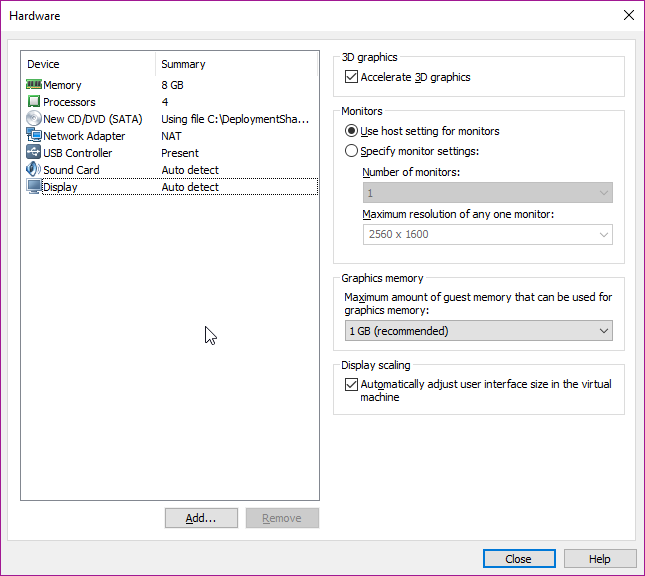Click the Display monitor icon
Screen dimensions: 645x576
pyautogui.click(x=34, y=186)
